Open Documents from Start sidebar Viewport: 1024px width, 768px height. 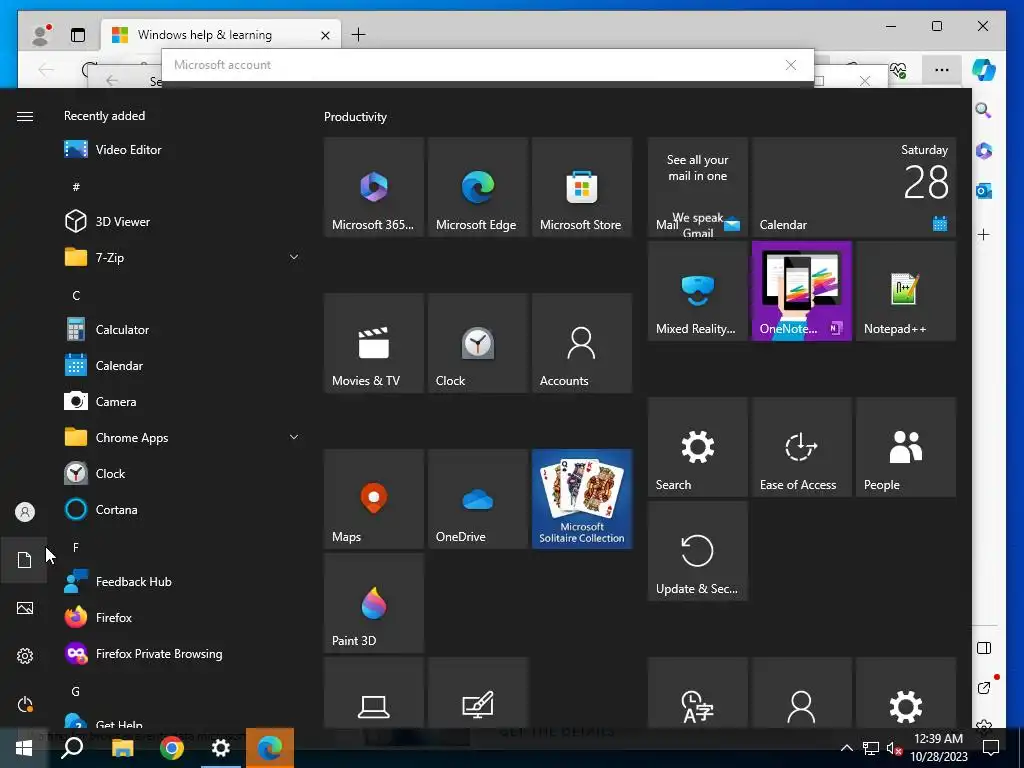coord(25,560)
